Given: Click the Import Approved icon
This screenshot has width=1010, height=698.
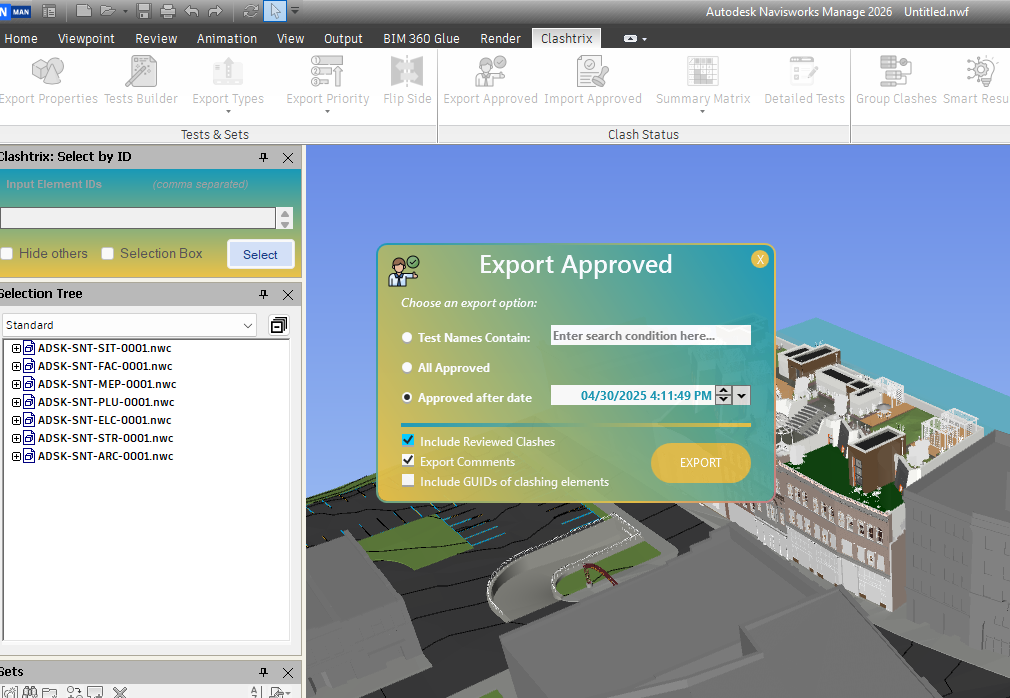Looking at the screenshot, I should click(593, 73).
